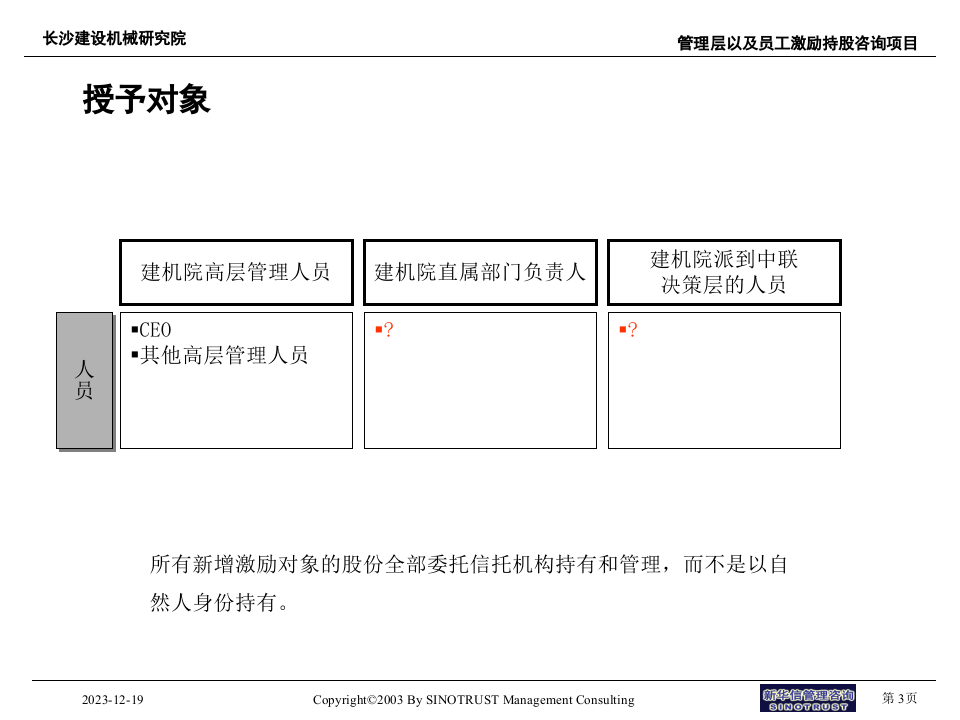Select the 新华信管理咨询 logo text

click(808, 695)
